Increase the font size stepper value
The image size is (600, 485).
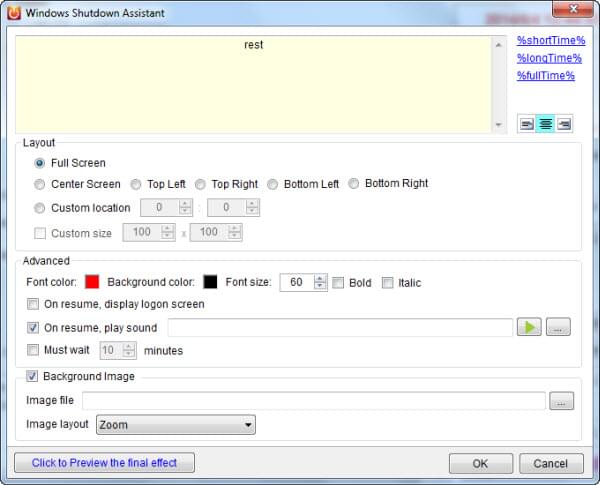[320, 279]
